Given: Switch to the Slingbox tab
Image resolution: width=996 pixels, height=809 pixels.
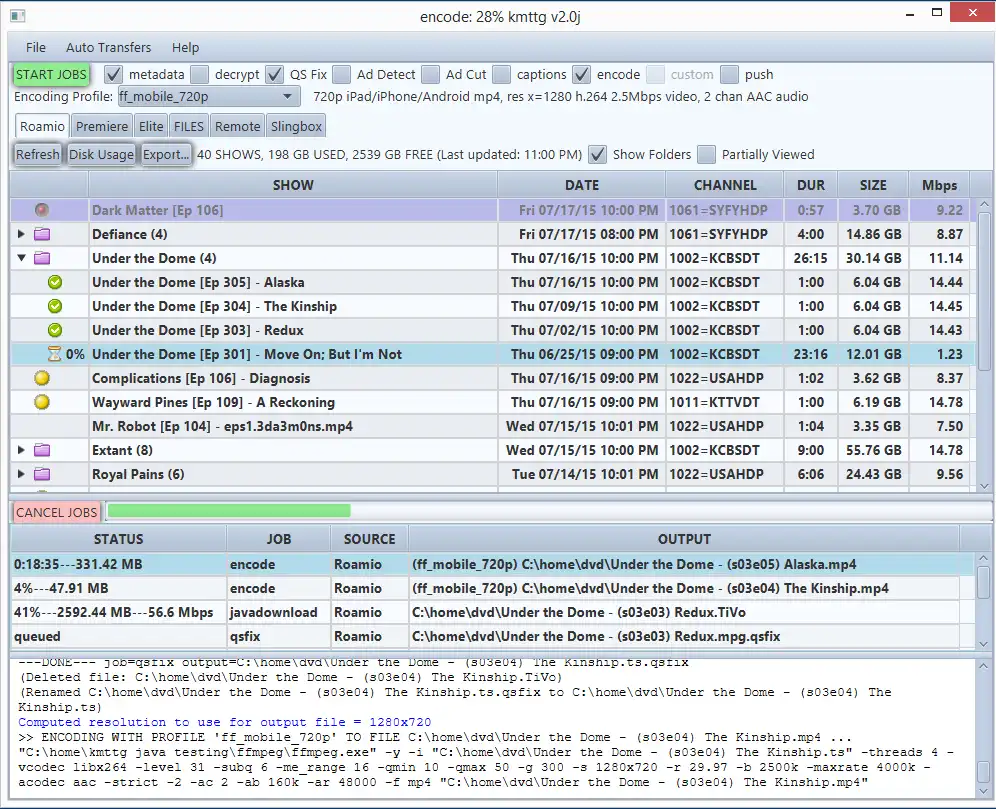Looking at the screenshot, I should 296,126.
